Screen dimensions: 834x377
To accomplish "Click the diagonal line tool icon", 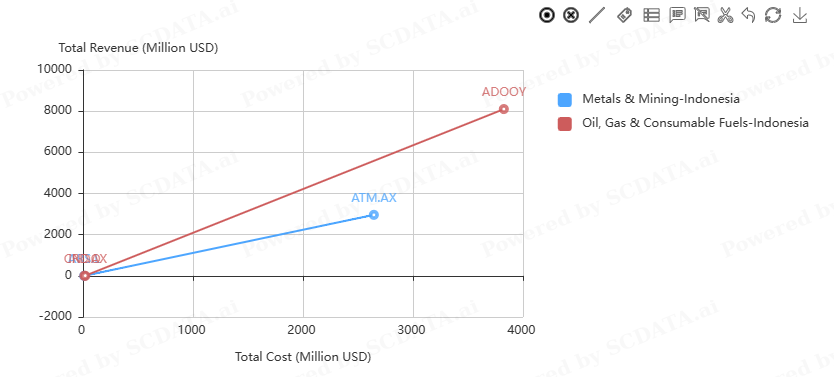I will pos(597,15).
